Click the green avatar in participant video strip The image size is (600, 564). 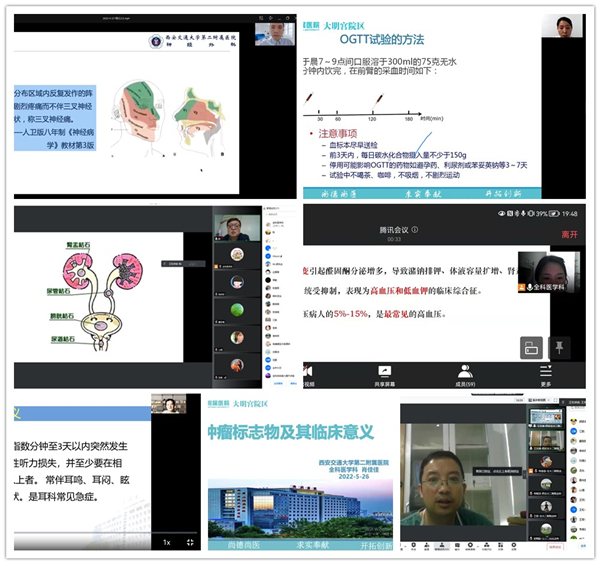click(x=236, y=310)
